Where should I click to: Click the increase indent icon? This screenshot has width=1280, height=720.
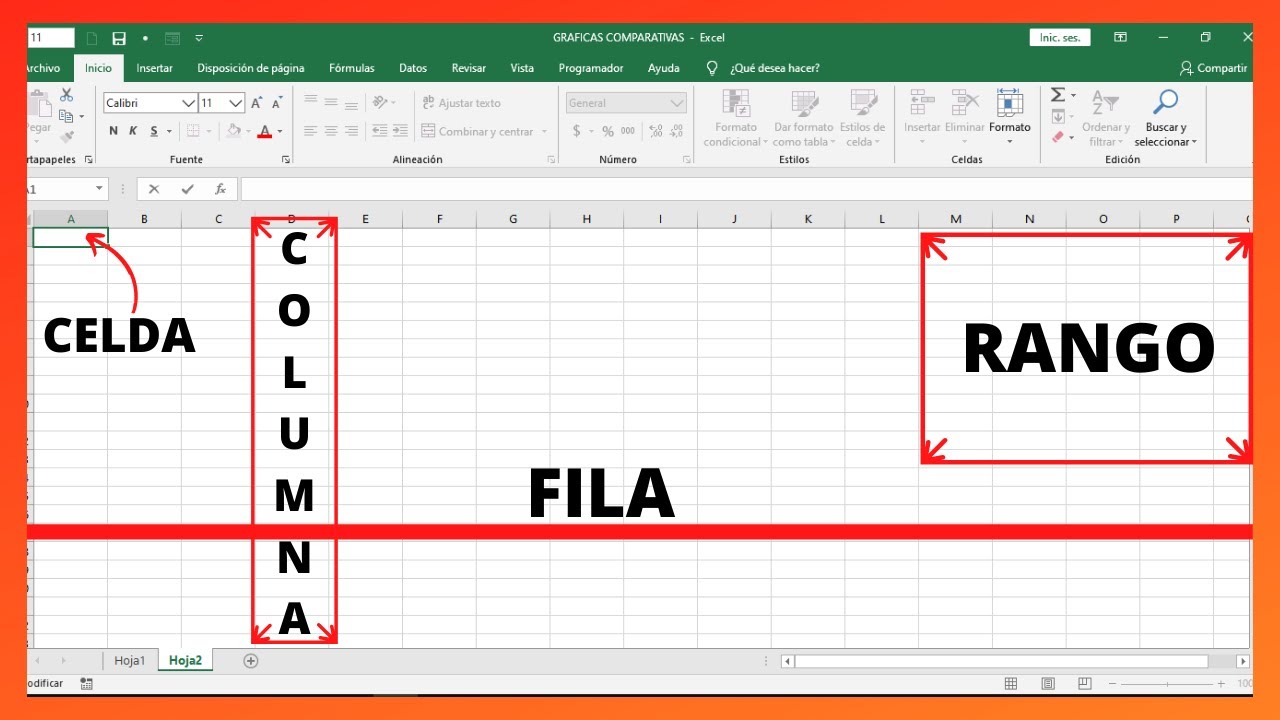401,131
